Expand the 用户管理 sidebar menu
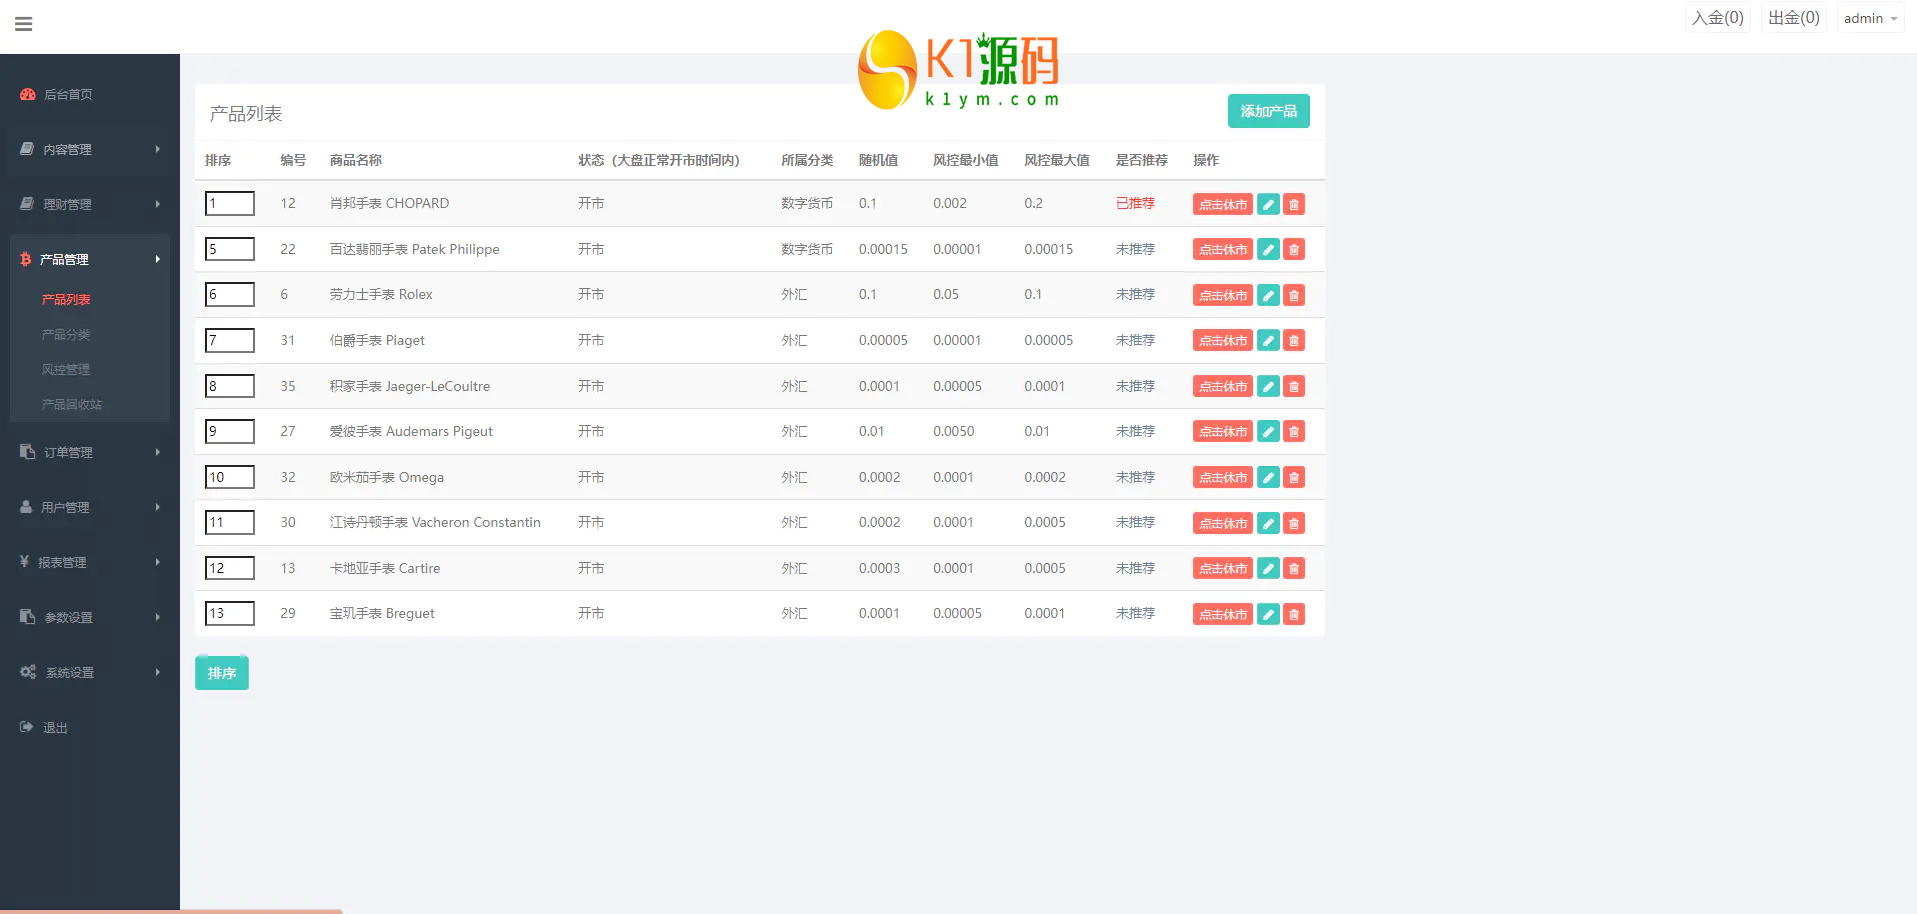 [90, 507]
